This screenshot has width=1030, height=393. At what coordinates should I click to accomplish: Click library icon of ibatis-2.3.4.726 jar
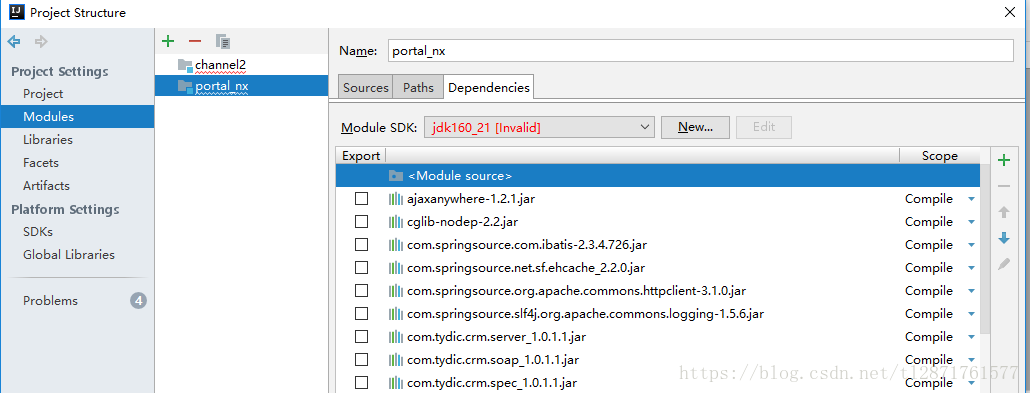click(395, 244)
